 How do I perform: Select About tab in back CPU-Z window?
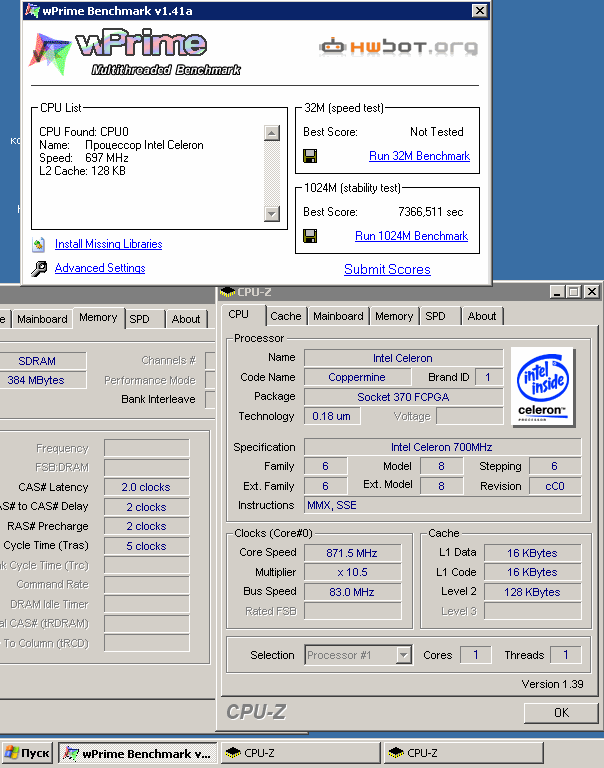click(186, 319)
